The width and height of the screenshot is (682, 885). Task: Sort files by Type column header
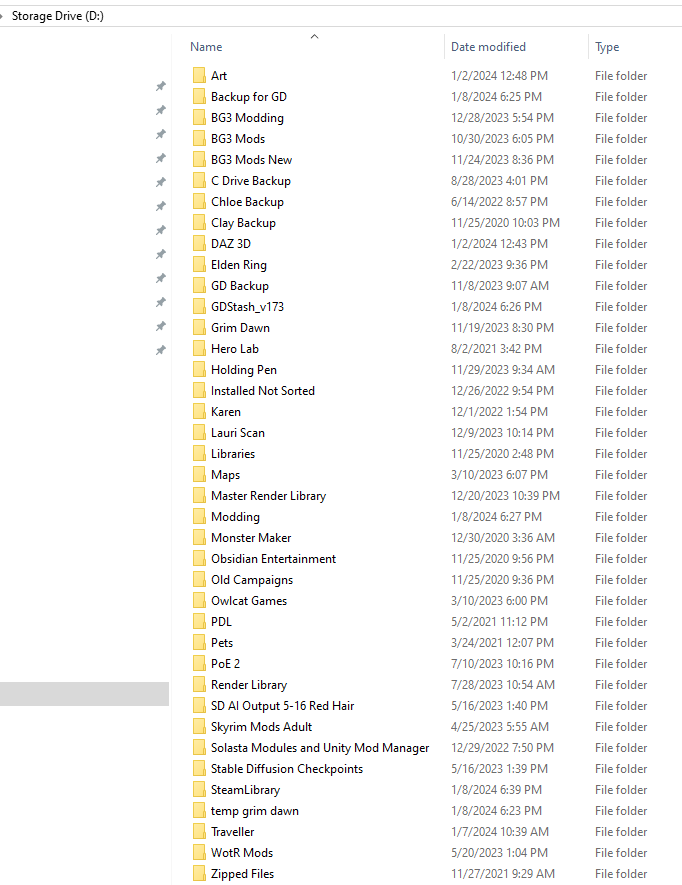(607, 47)
